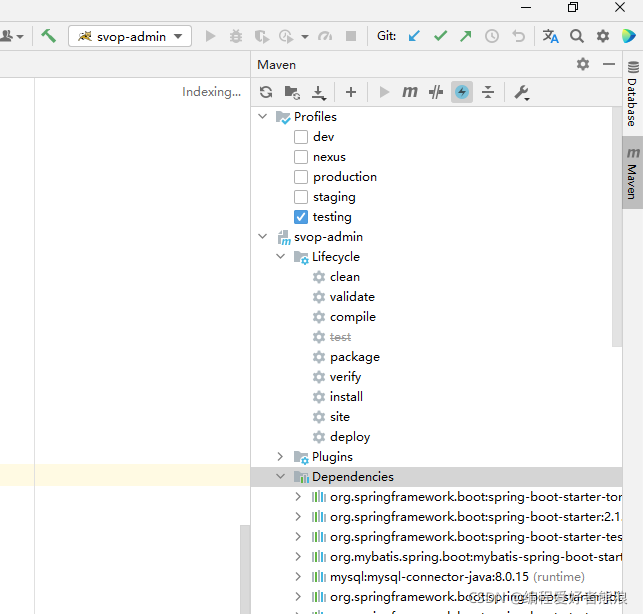Screen dimensions: 643x614
Task: Execute Maven goal m icon
Action: coord(409,92)
